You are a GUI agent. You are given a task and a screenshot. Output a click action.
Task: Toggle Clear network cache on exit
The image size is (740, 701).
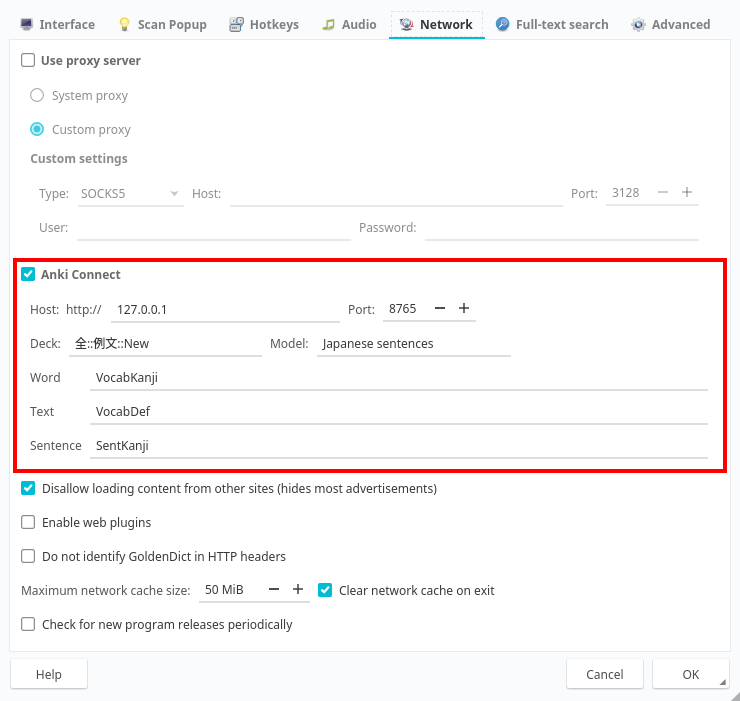[x=325, y=590]
